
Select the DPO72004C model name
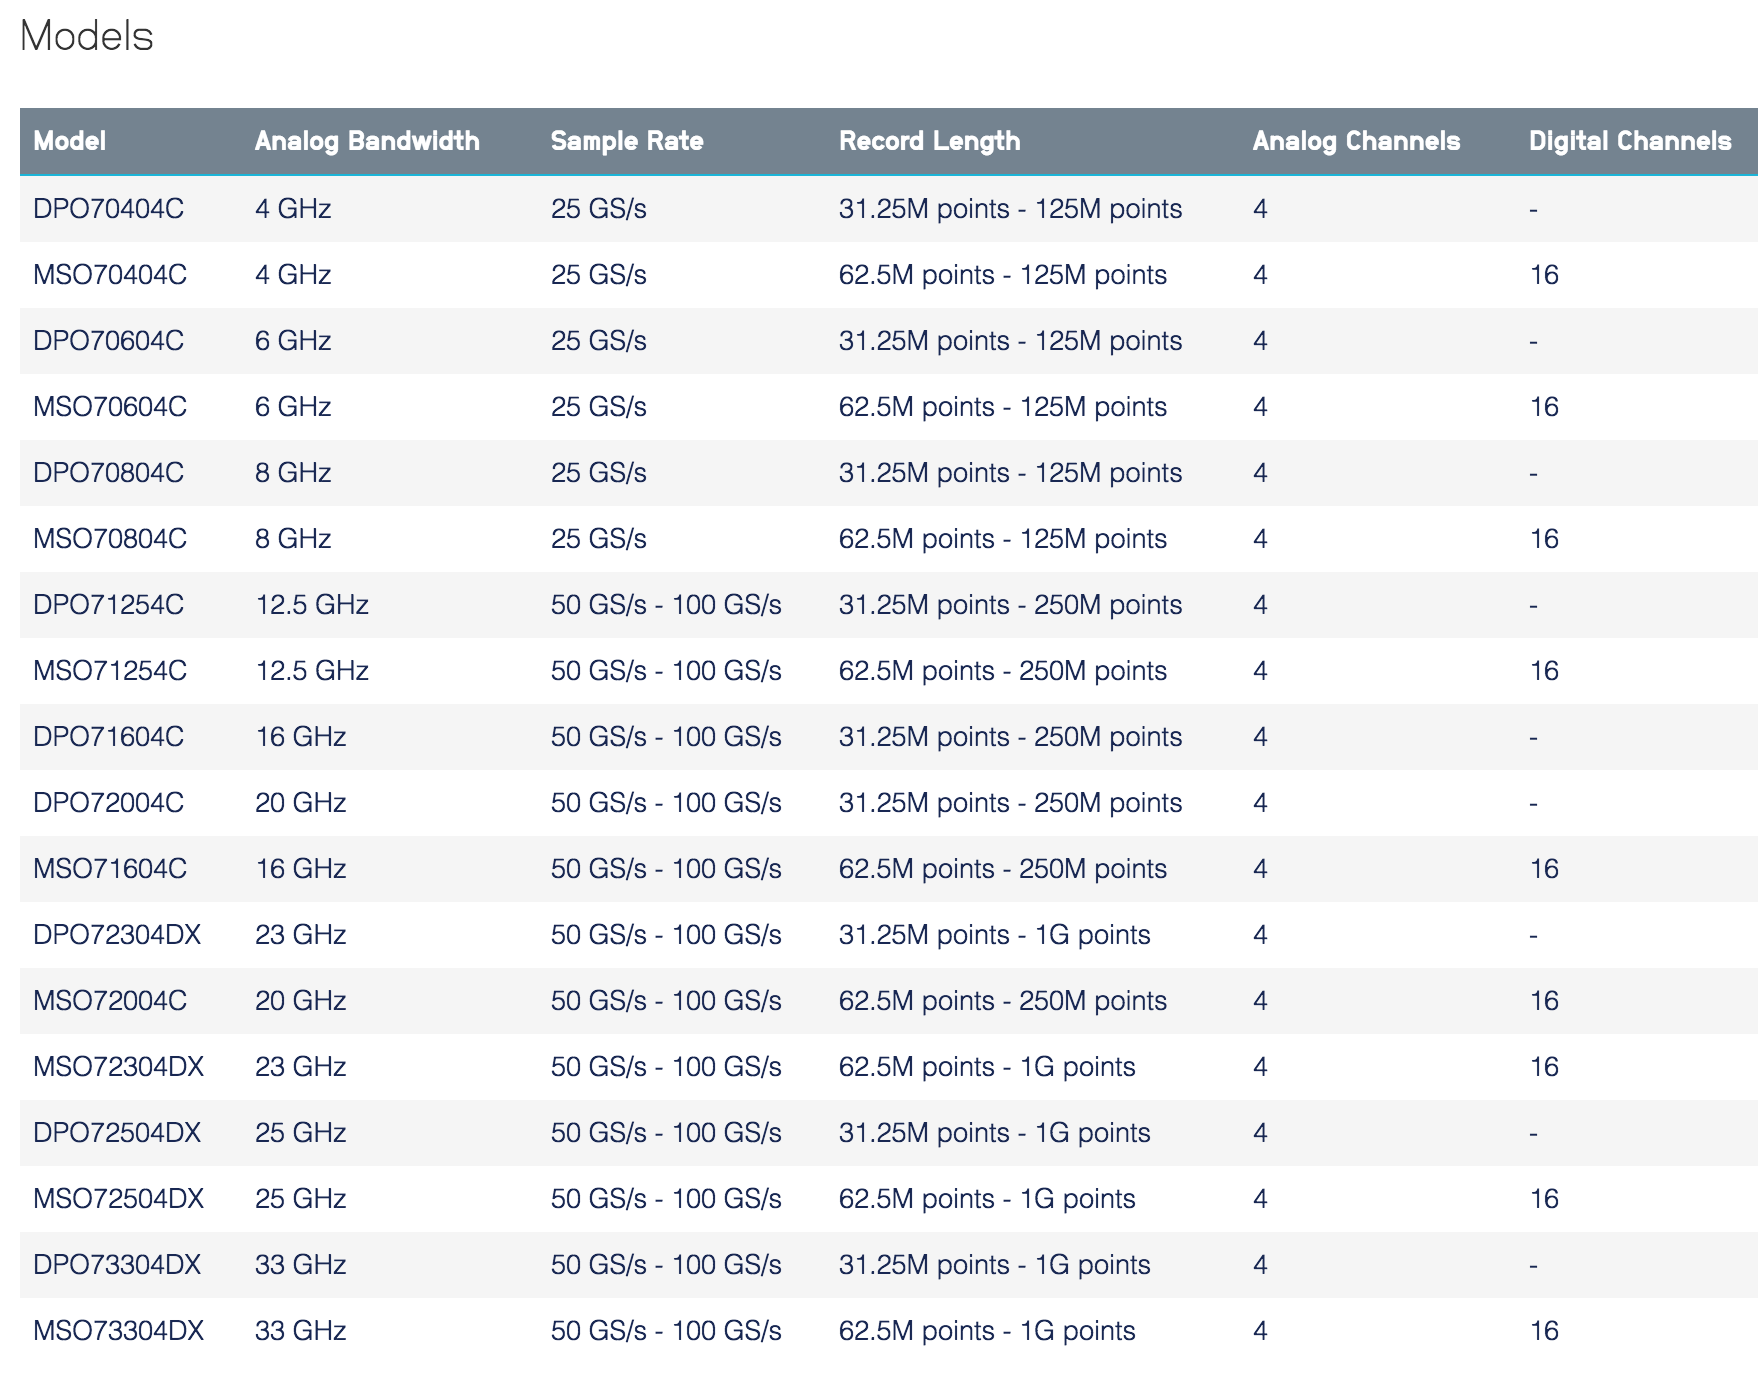pyautogui.click(x=108, y=803)
